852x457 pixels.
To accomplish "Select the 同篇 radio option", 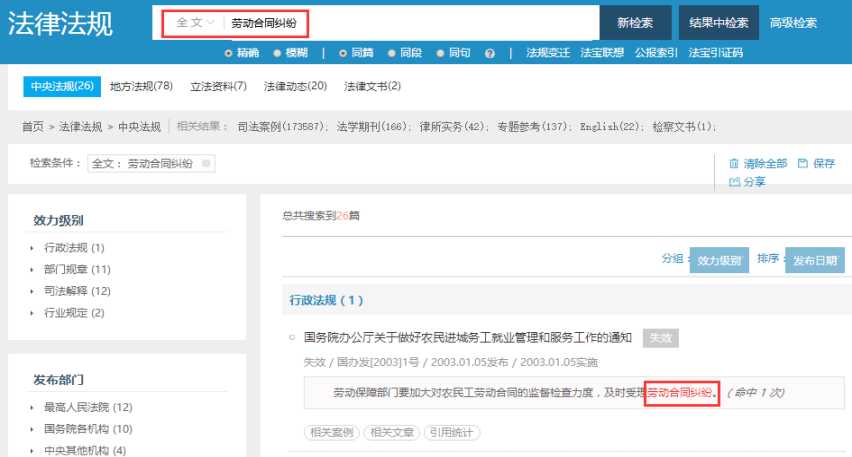I will 343,53.
